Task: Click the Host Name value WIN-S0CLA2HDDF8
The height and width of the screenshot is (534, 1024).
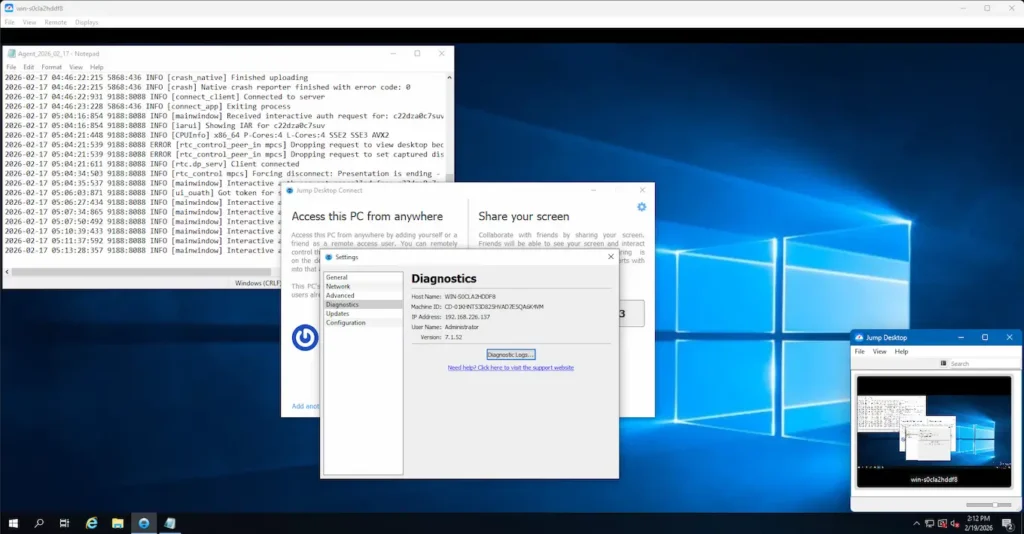Action: point(470,296)
